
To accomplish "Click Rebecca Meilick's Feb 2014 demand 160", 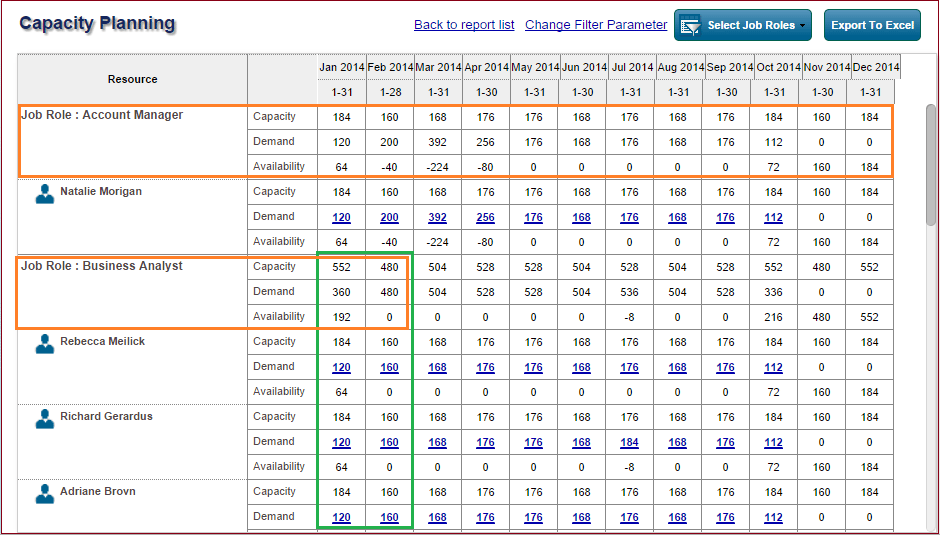I will click(x=389, y=367).
